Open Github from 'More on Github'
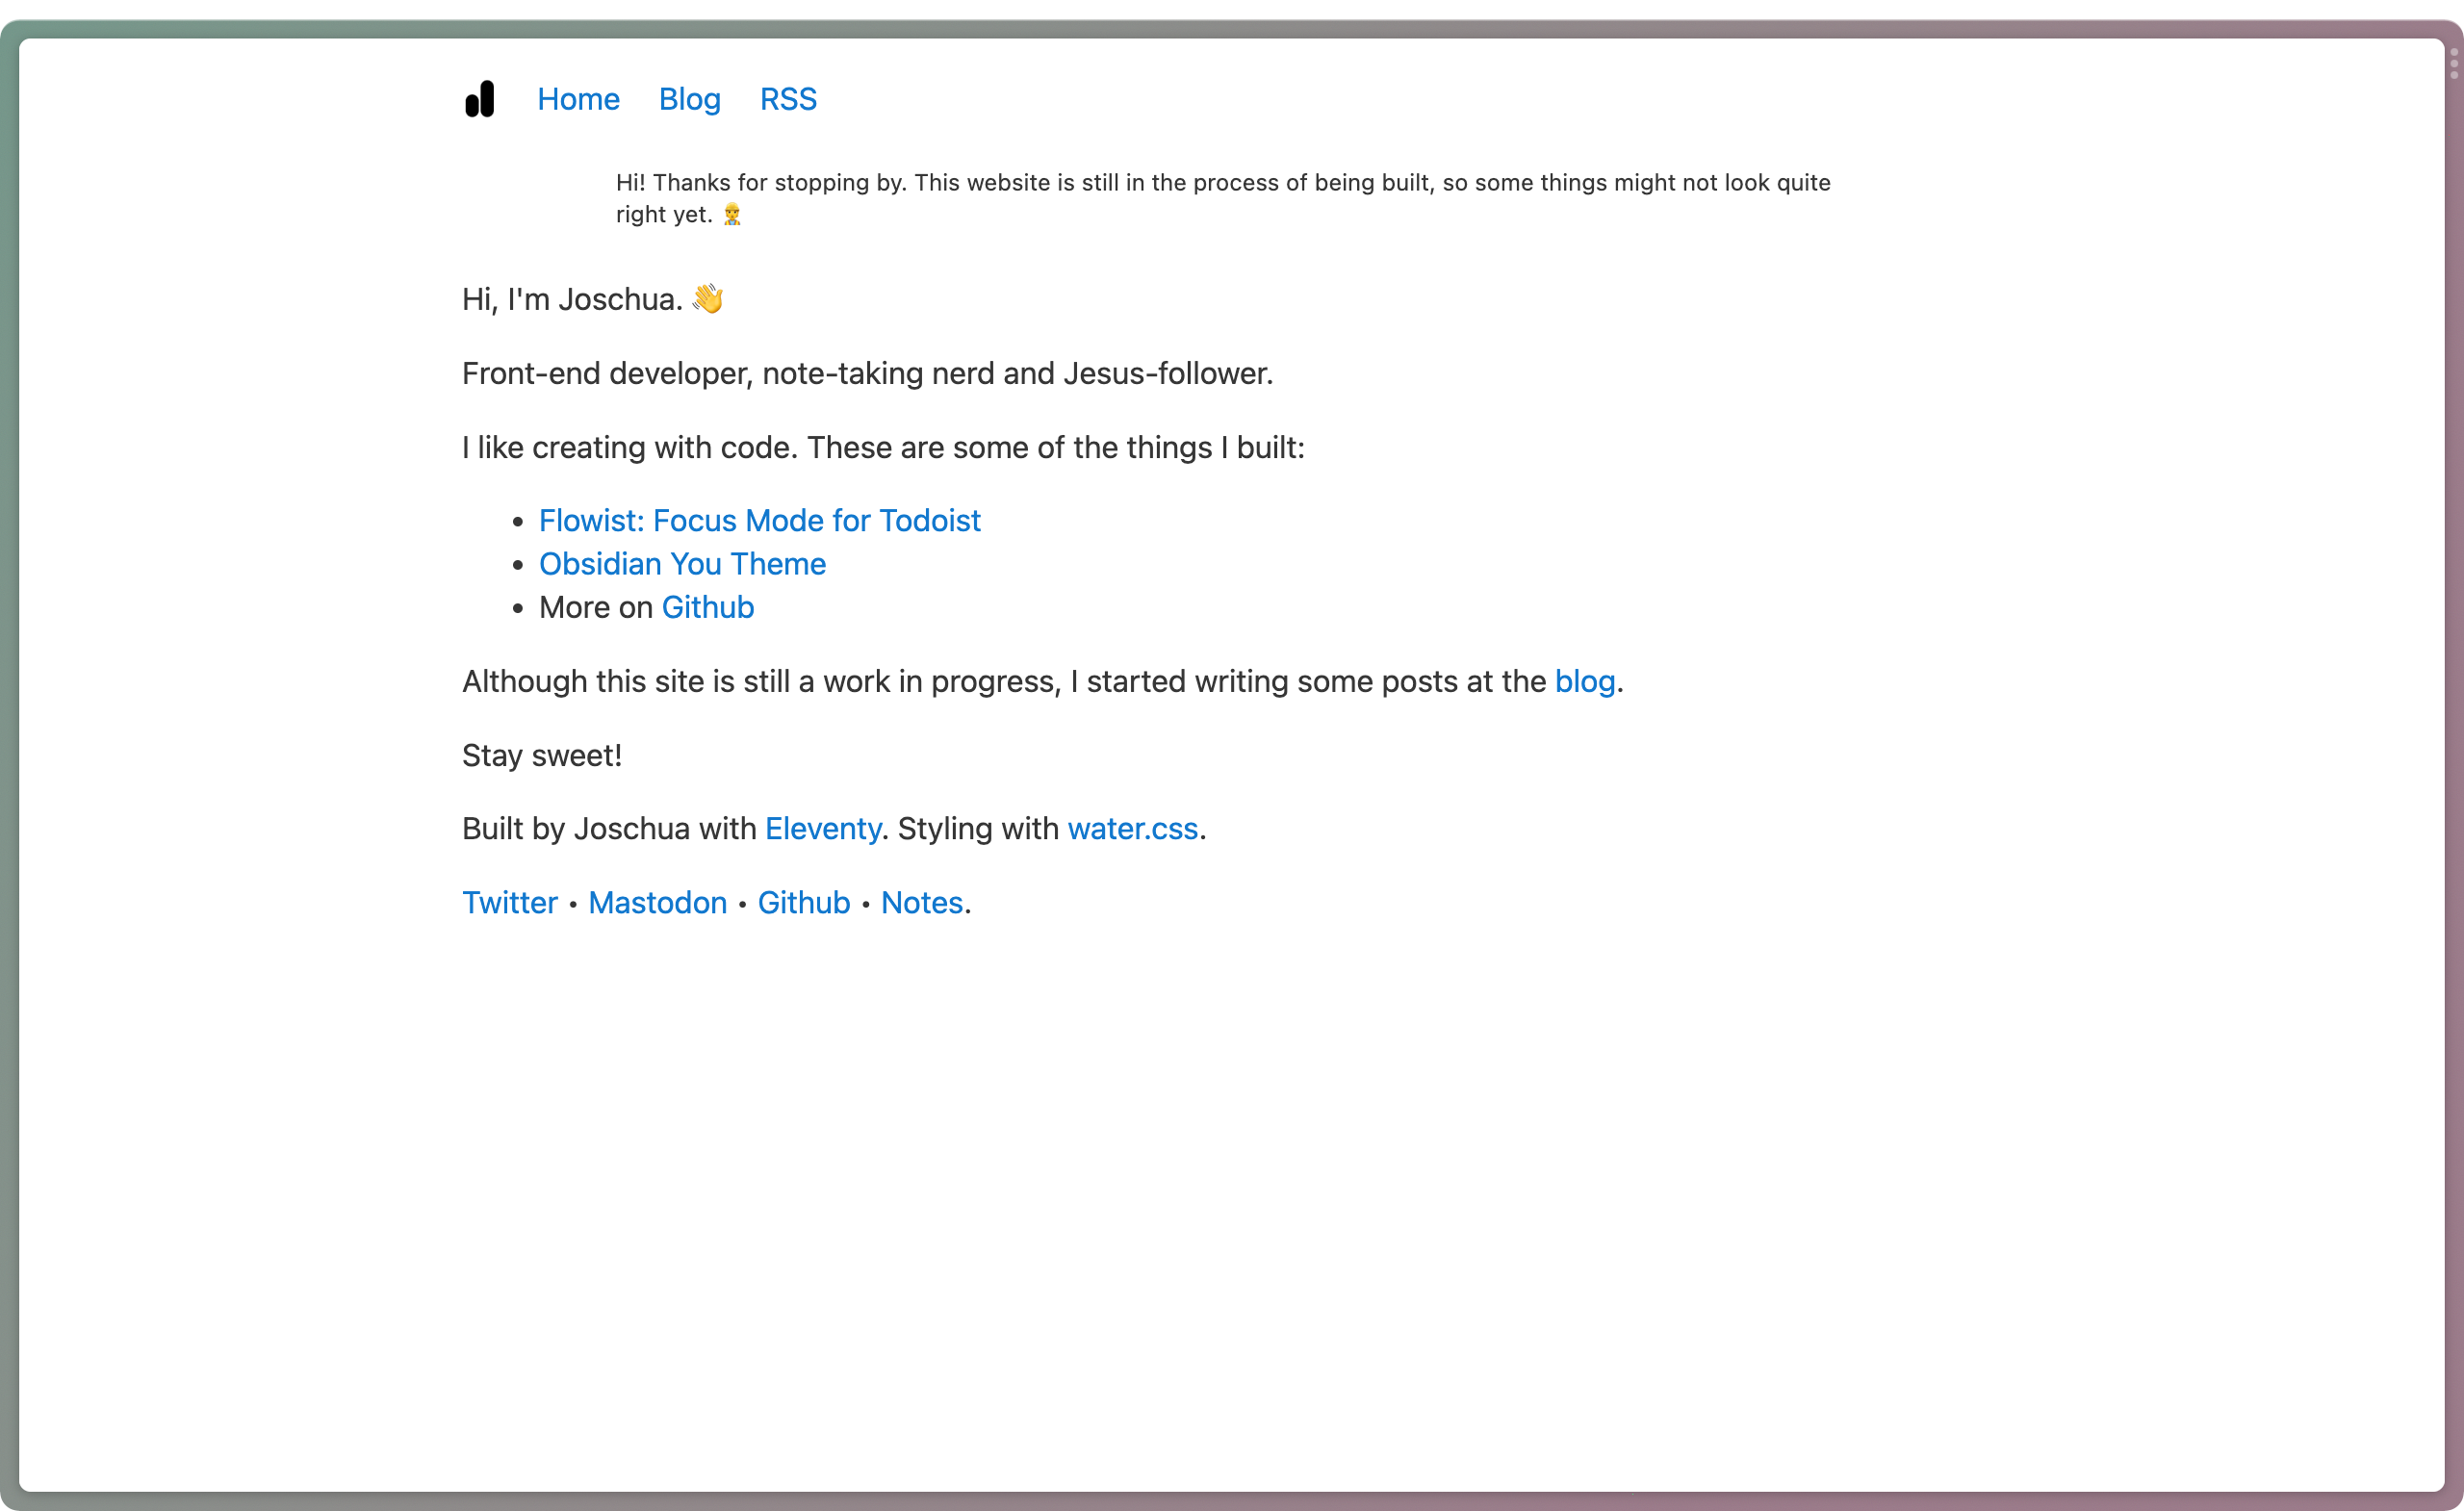 tap(707, 606)
